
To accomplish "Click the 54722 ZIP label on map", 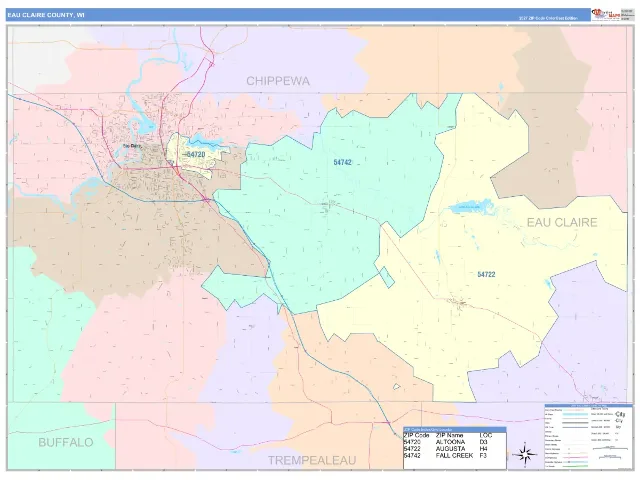I will tap(486, 274).
